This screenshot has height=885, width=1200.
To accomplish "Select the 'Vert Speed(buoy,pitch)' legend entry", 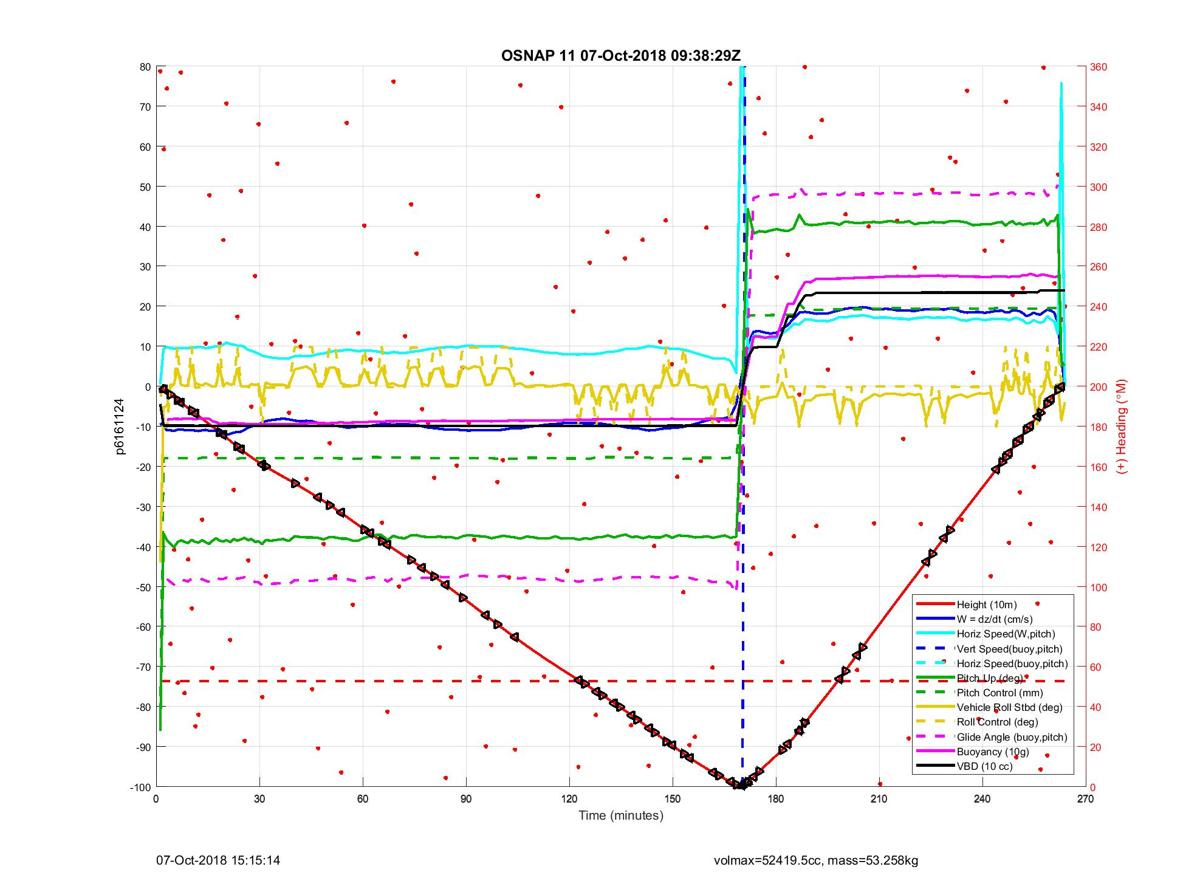I will point(1010,649).
